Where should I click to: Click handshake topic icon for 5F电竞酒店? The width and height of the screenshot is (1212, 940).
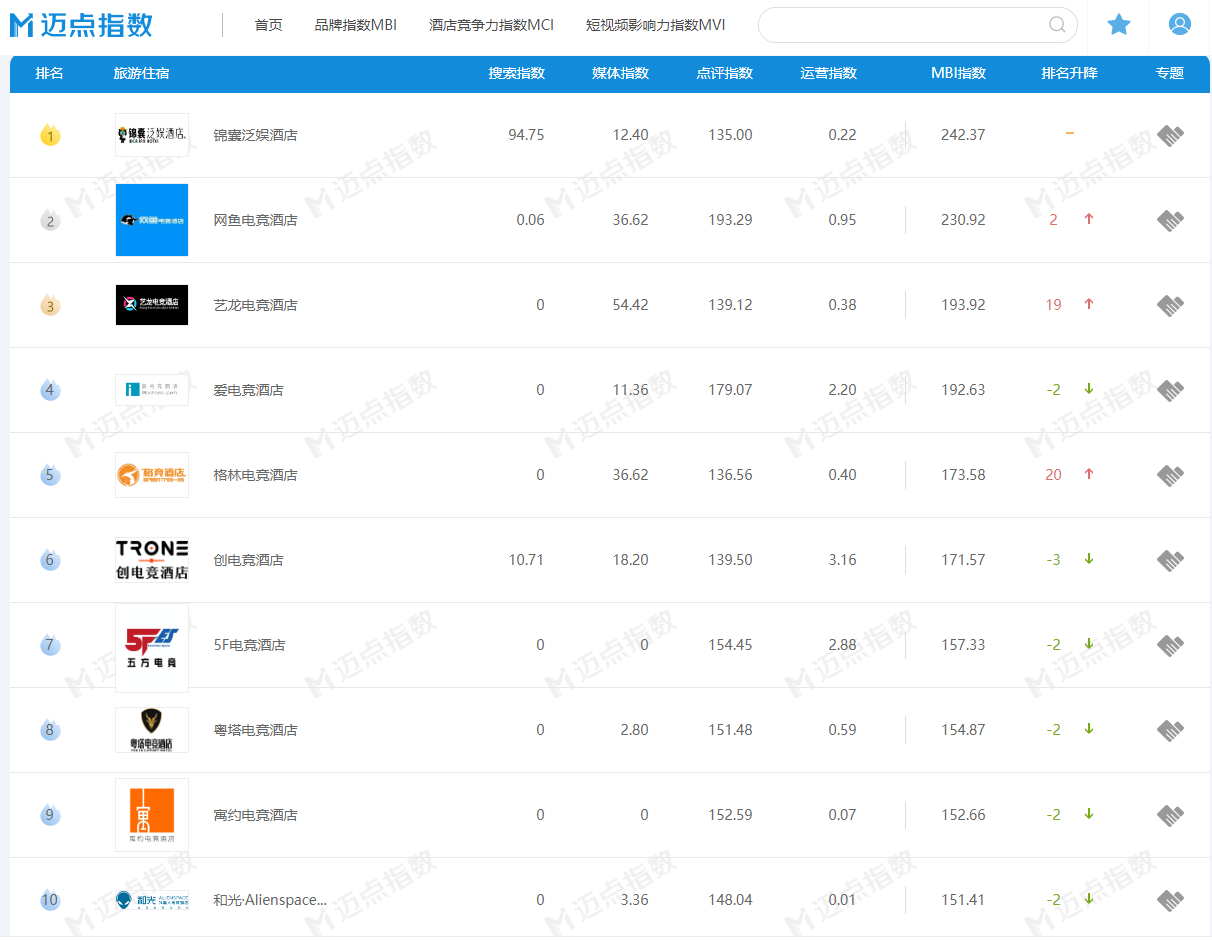coord(1170,645)
